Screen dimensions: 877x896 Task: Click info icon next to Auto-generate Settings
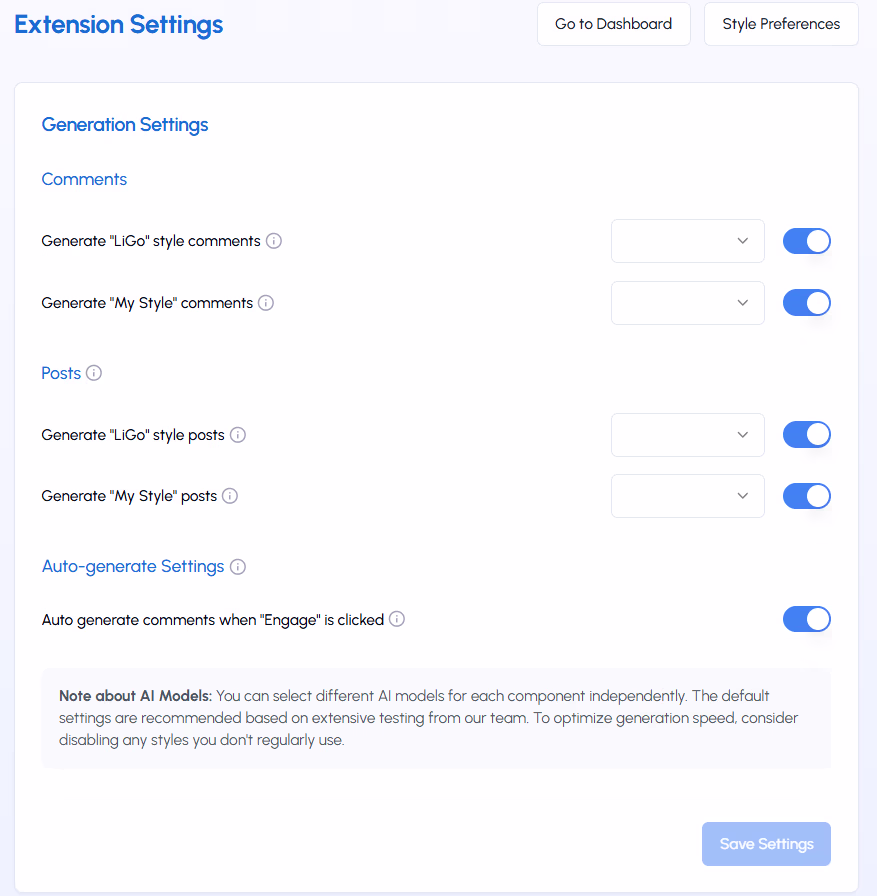tap(238, 567)
